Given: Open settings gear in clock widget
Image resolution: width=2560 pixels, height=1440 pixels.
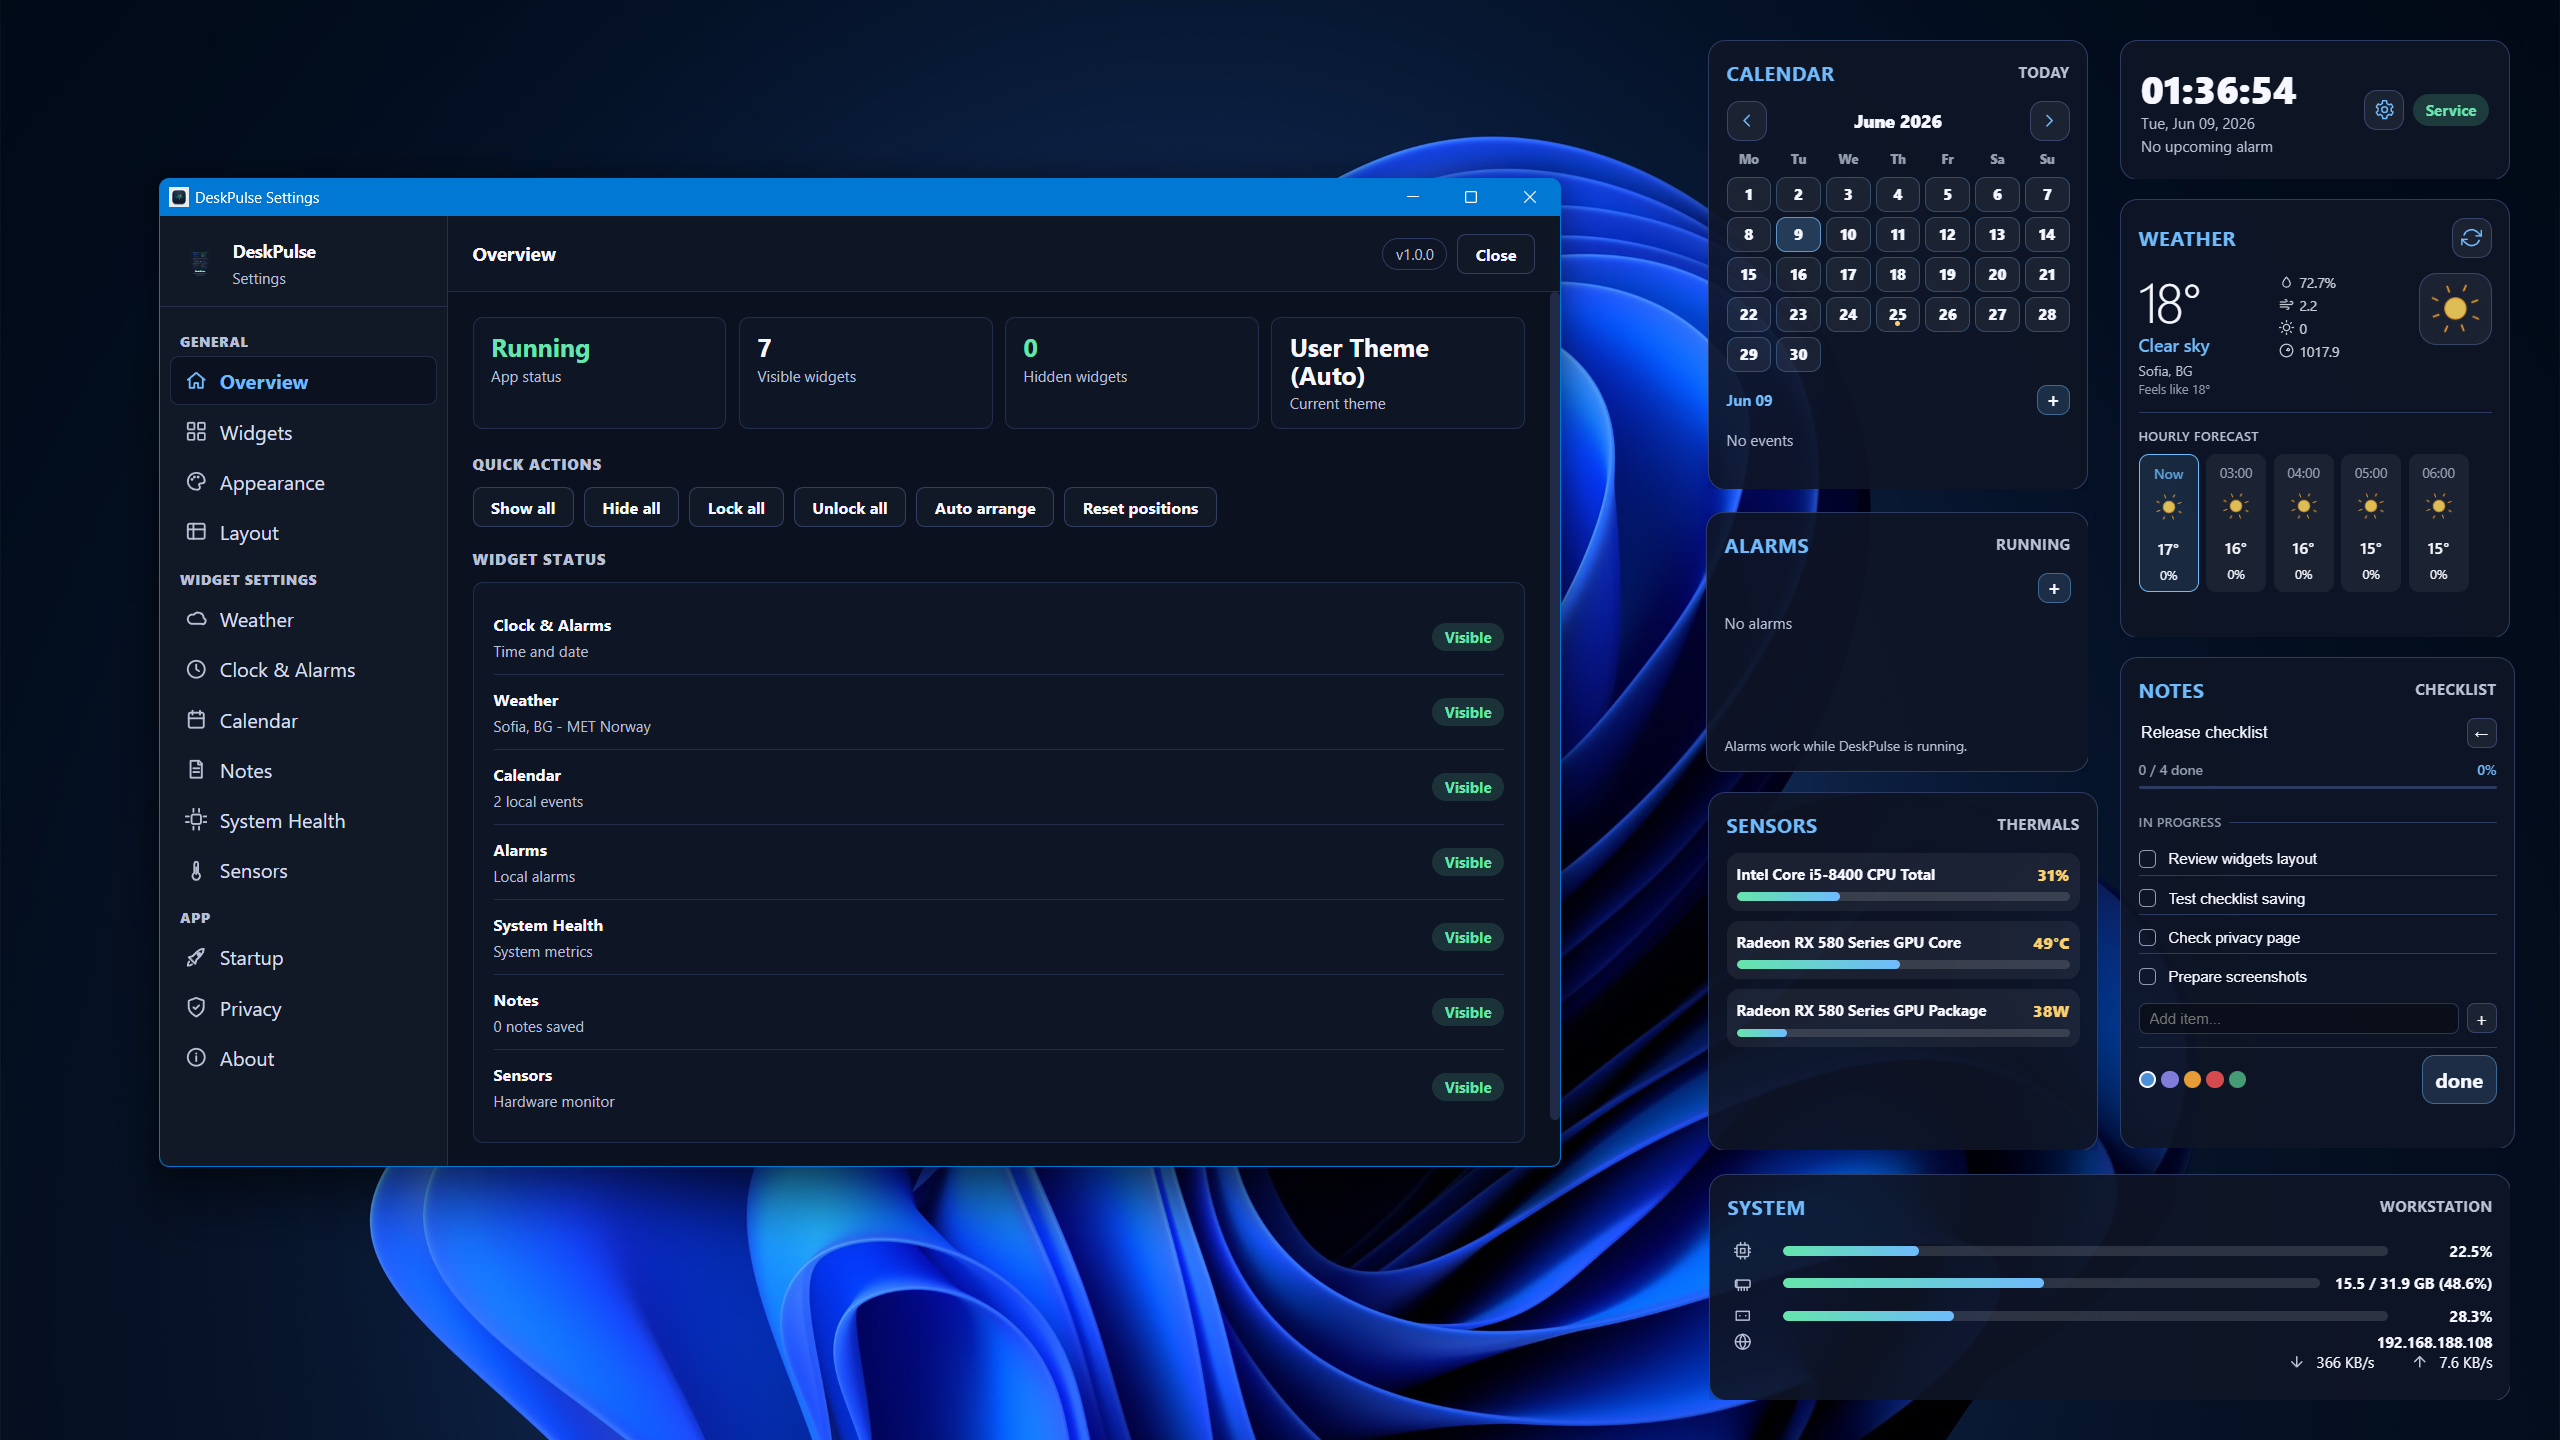Looking at the screenshot, I should pos(2384,110).
